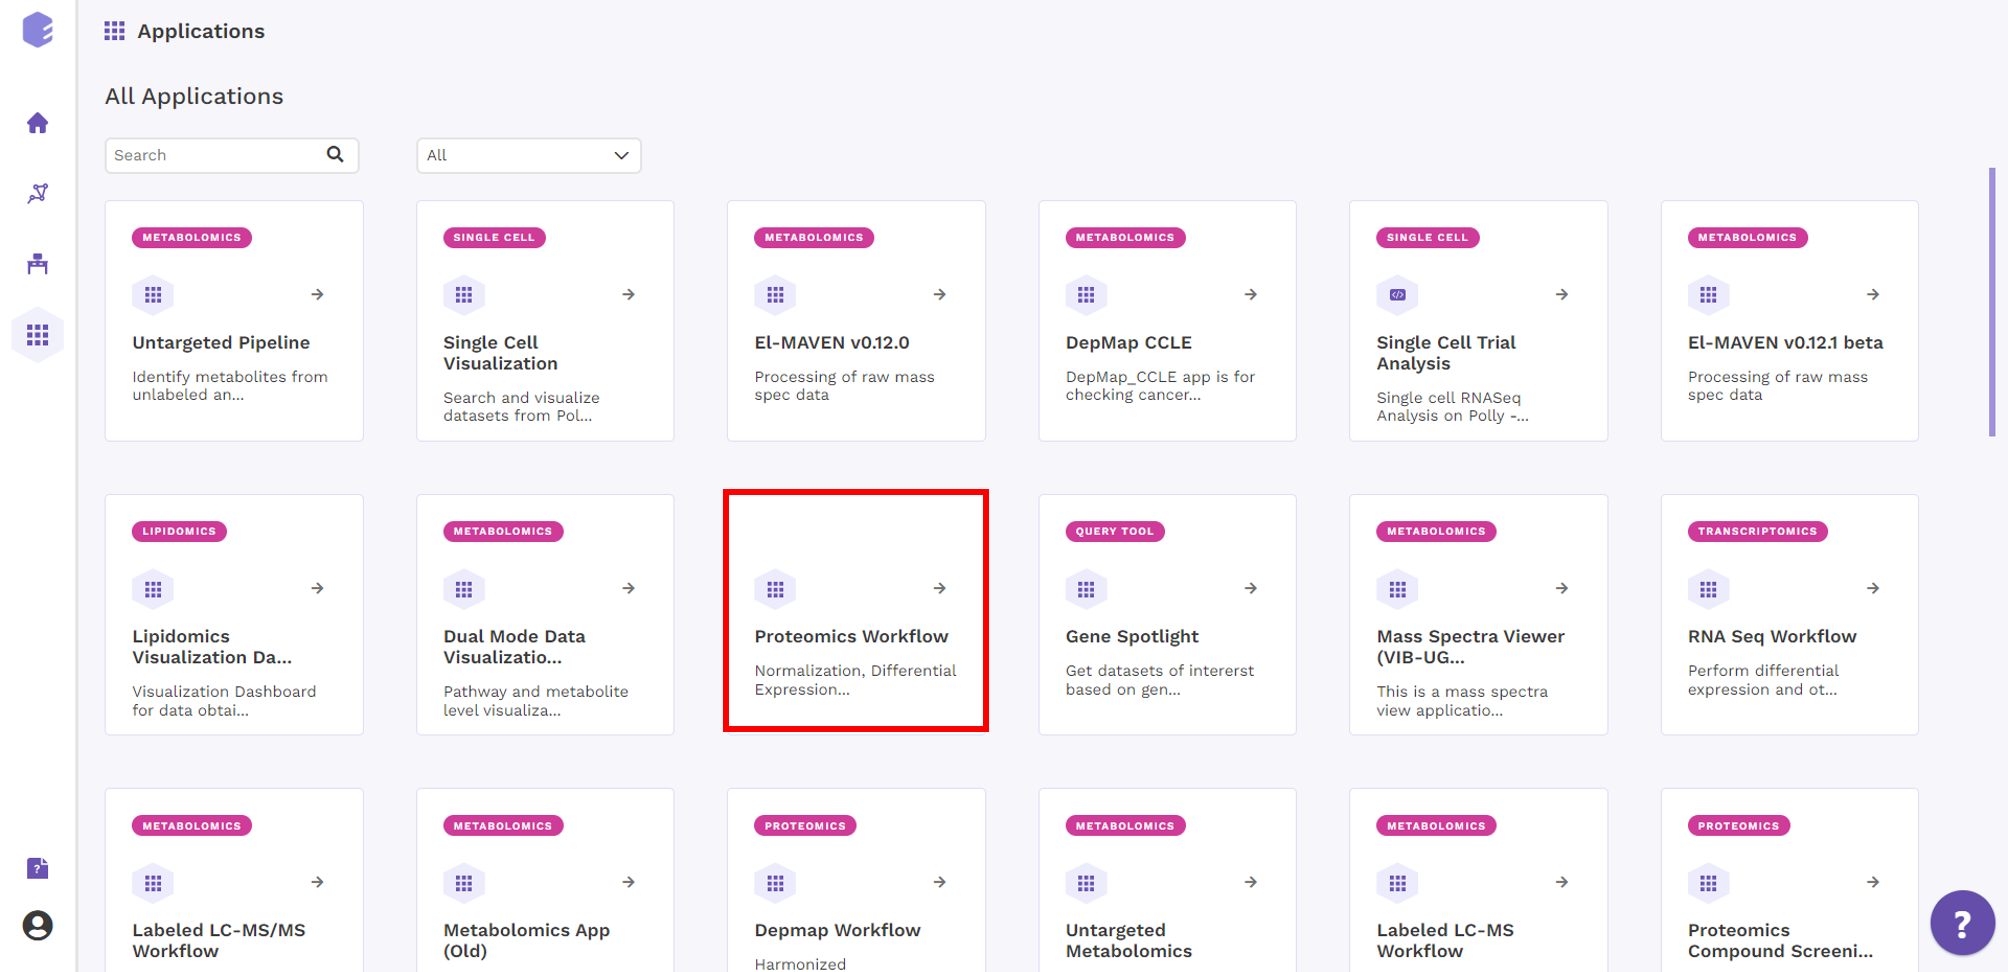Image resolution: width=2008 pixels, height=972 pixels.
Task: Click the QUERY TOOL tag on Gene Spotlight
Action: (1114, 531)
